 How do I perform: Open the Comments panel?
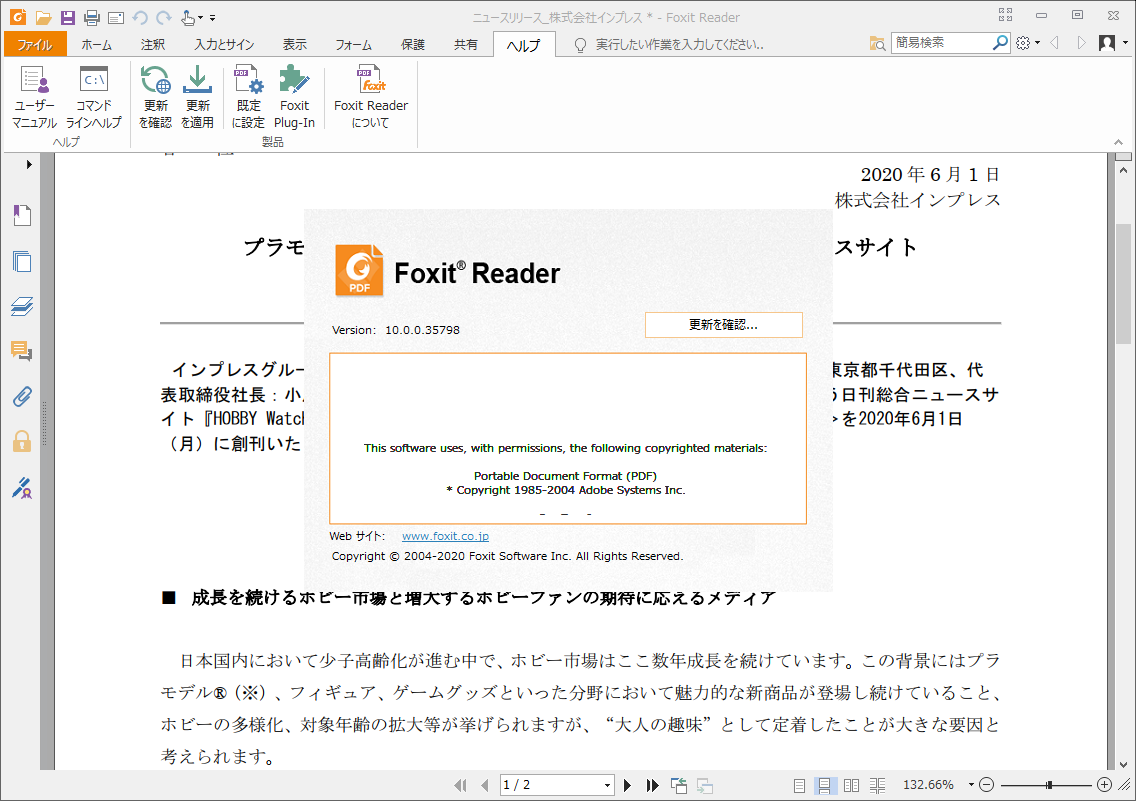[x=22, y=352]
